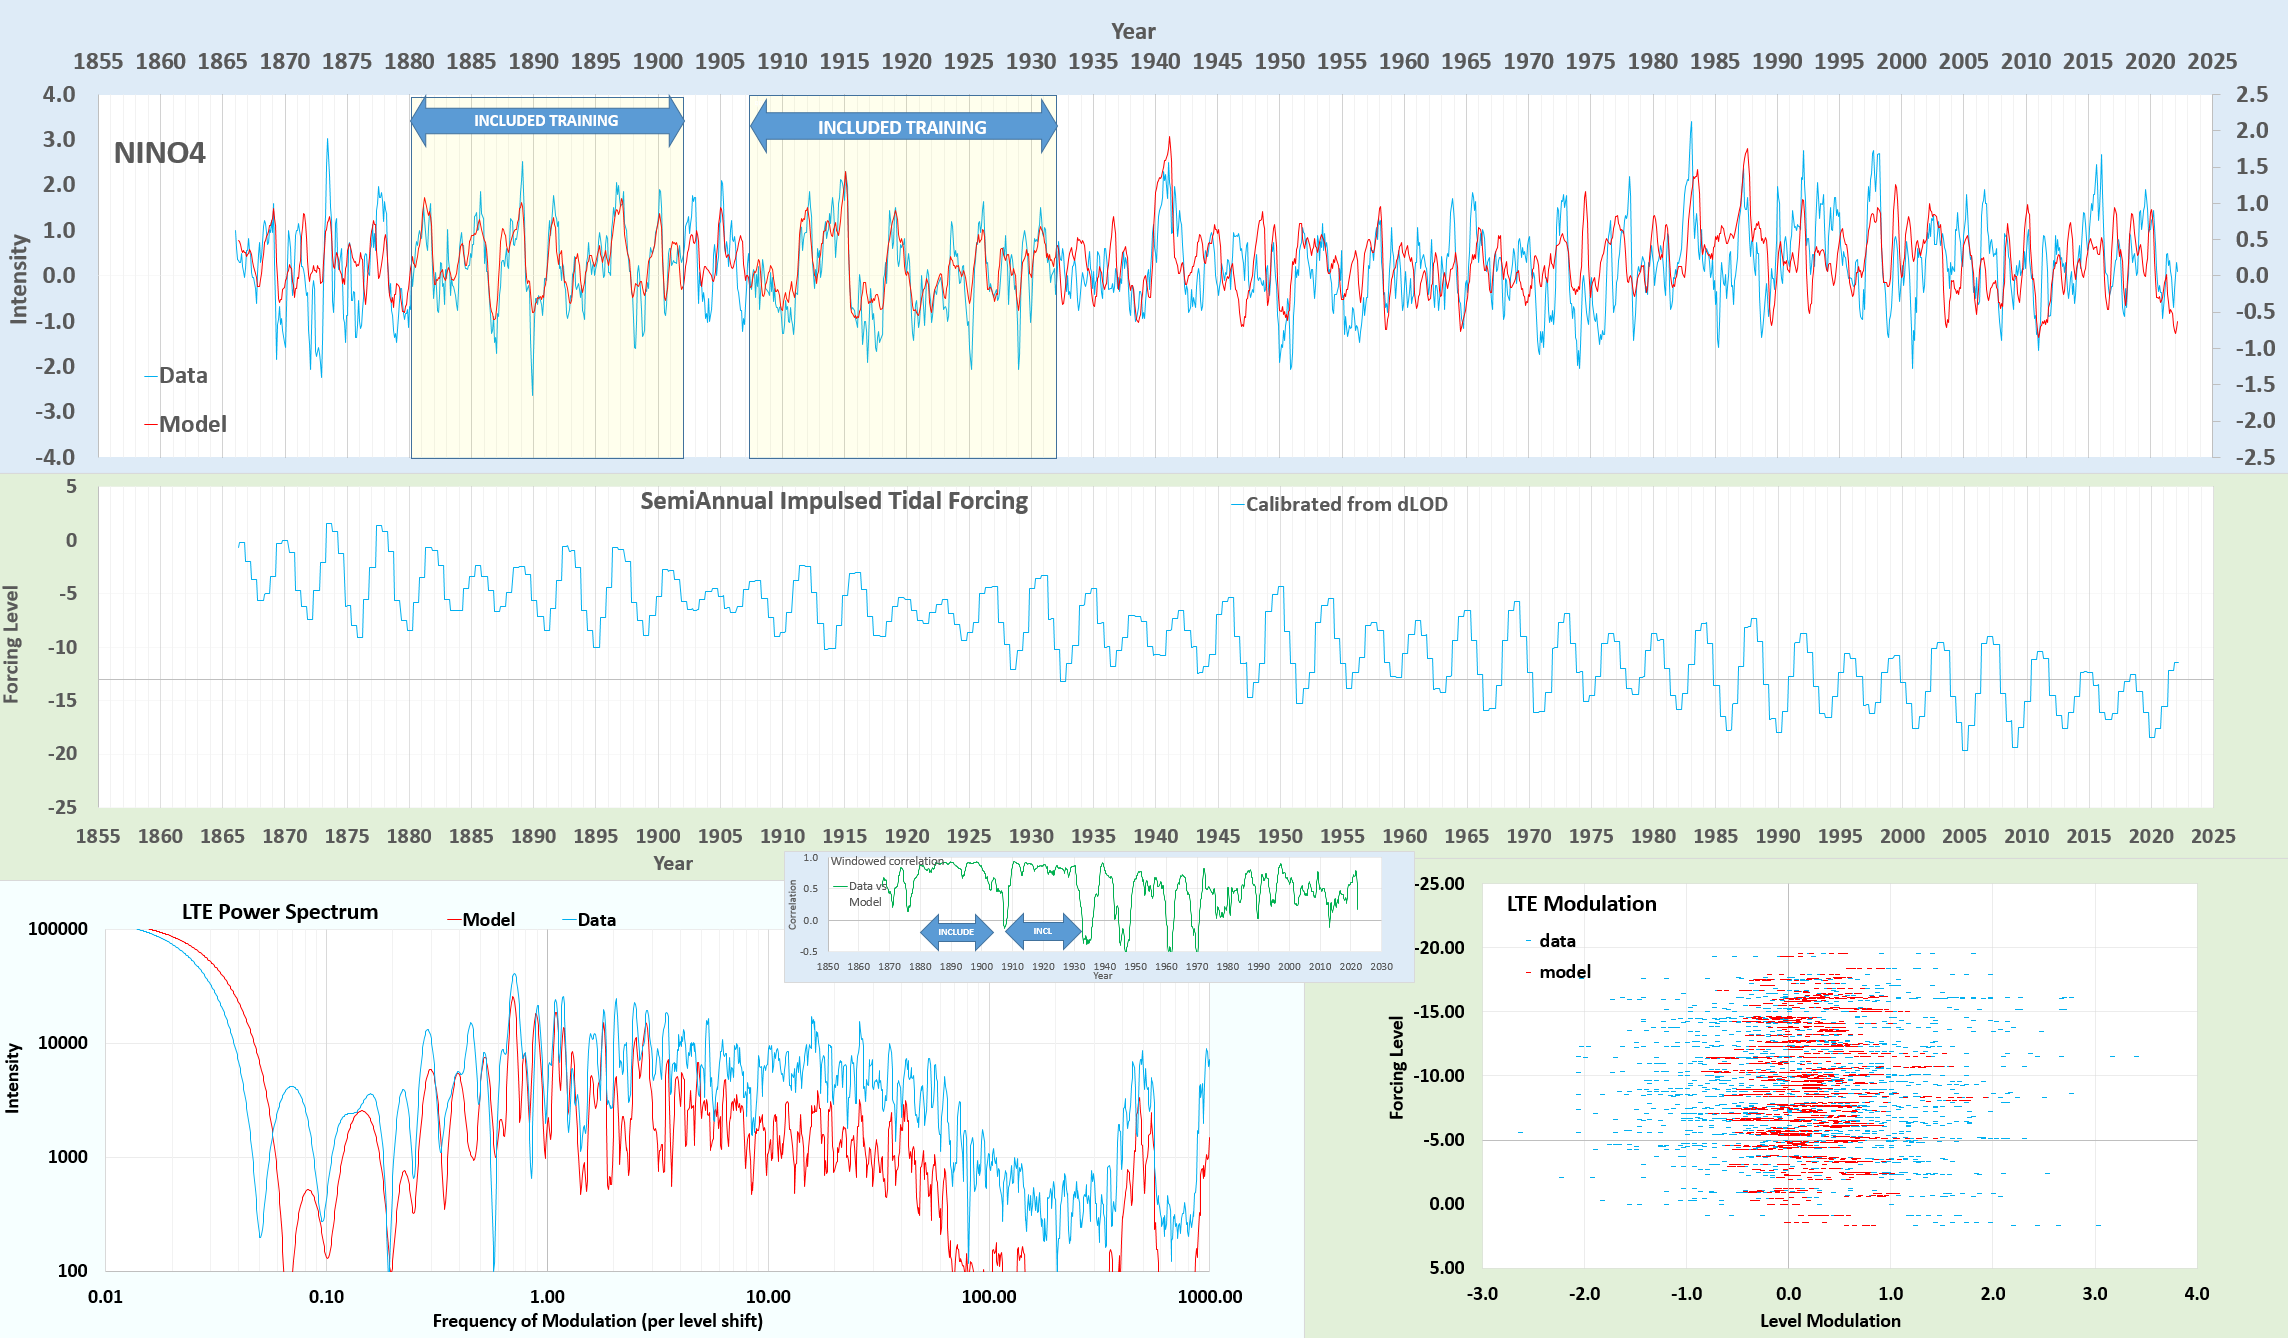Click the NINO4 chart label
The height and width of the screenshot is (1338, 2288).
(159, 153)
